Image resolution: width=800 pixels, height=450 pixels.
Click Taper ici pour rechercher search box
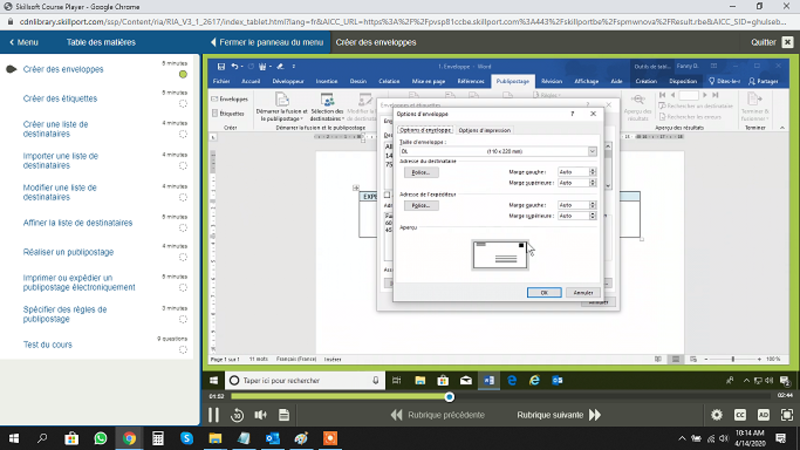pyautogui.click(x=304, y=381)
